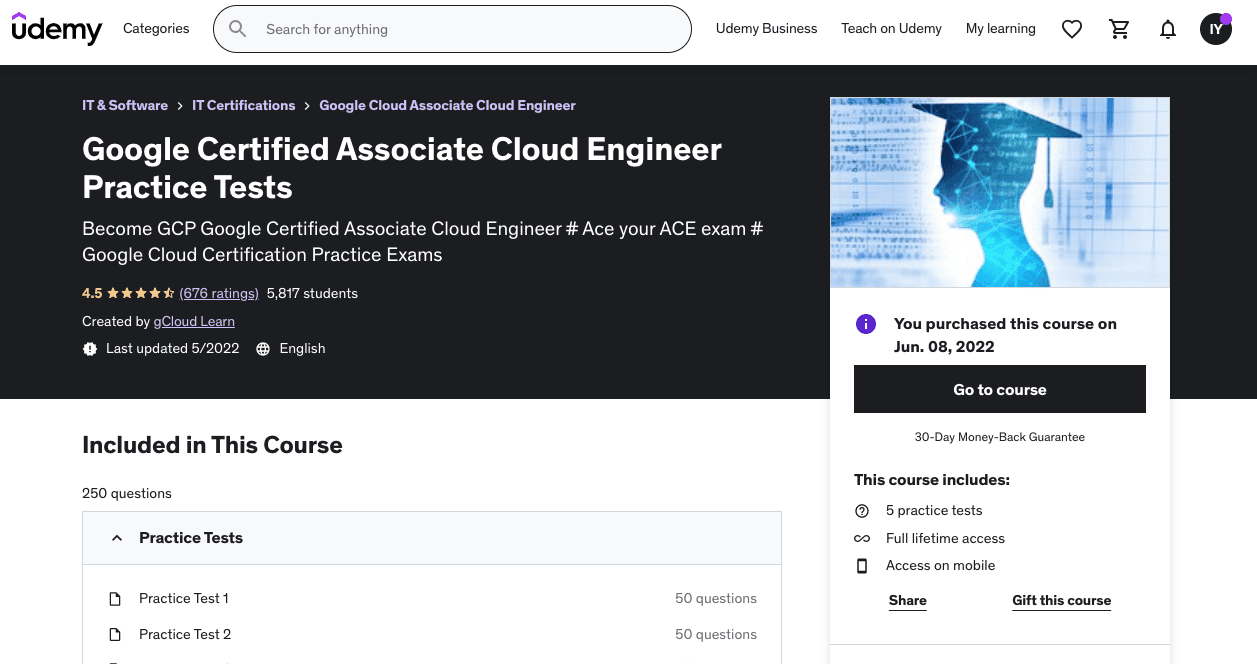Viewport: 1257px width, 664px height.
Task: Click the lifetime access infinity icon
Action: point(862,539)
